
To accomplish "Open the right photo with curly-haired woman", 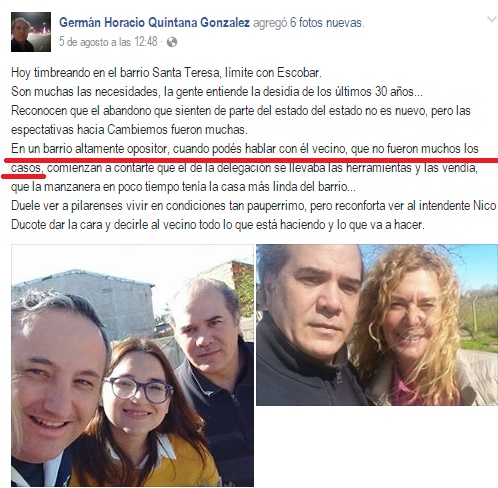I will (377, 325).
